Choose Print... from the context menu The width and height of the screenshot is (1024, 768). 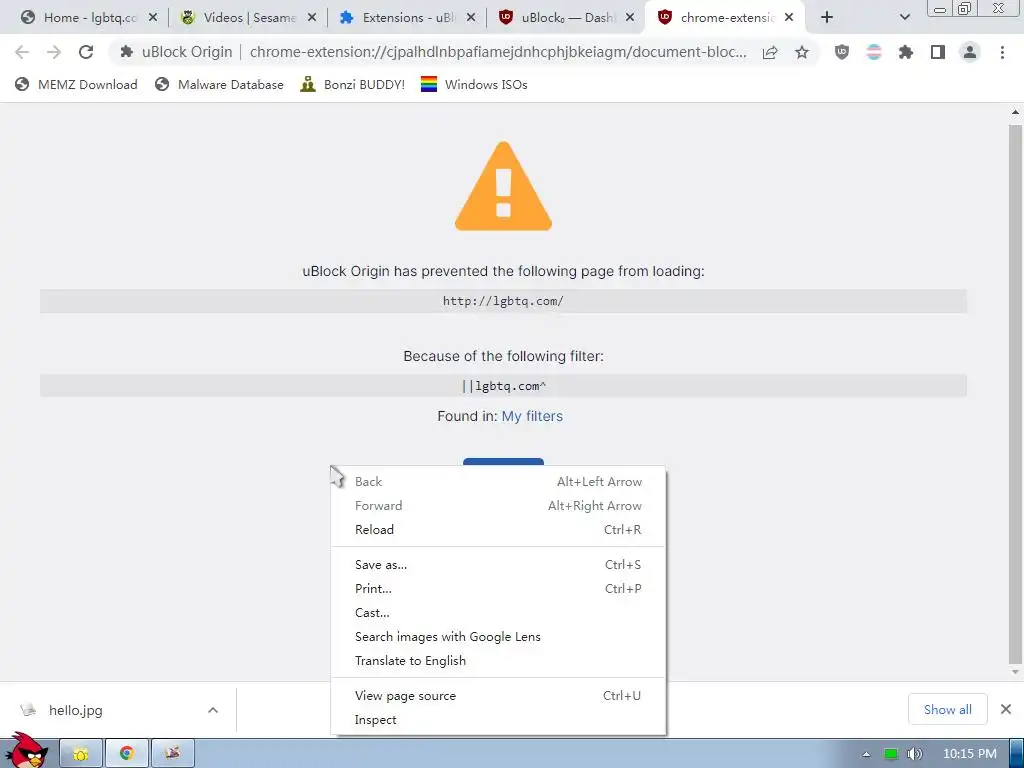point(498,589)
